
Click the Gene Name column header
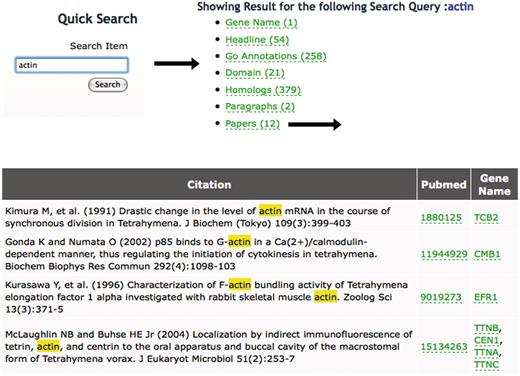pyautogui.click(x=494, y=184)
